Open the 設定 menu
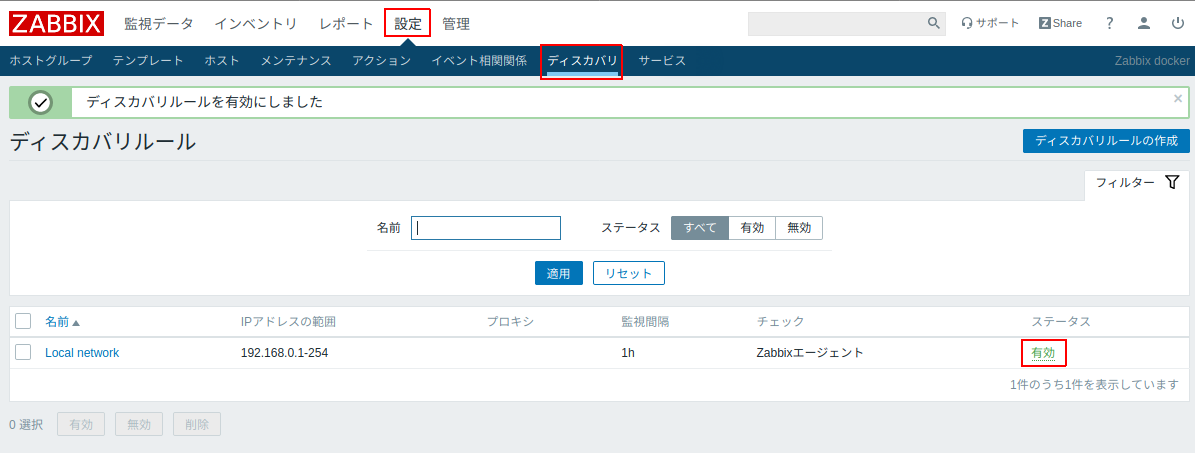The image size is (1195, 453). coord(408,24)
